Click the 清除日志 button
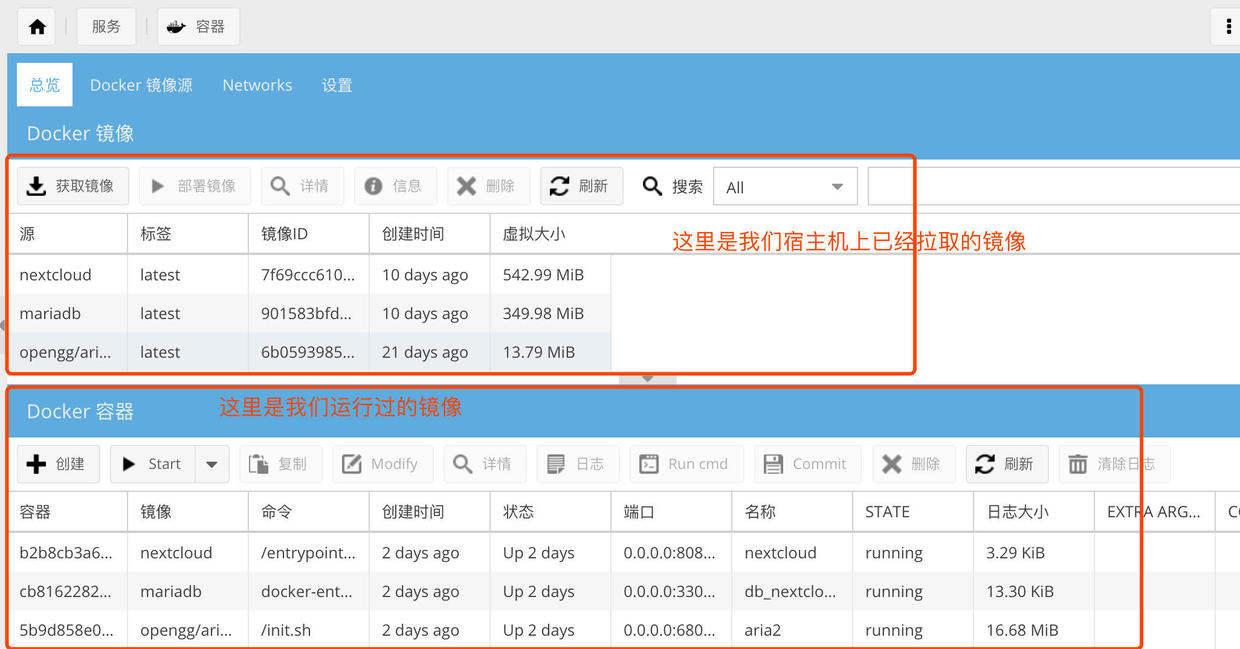 click(1114, 463)
